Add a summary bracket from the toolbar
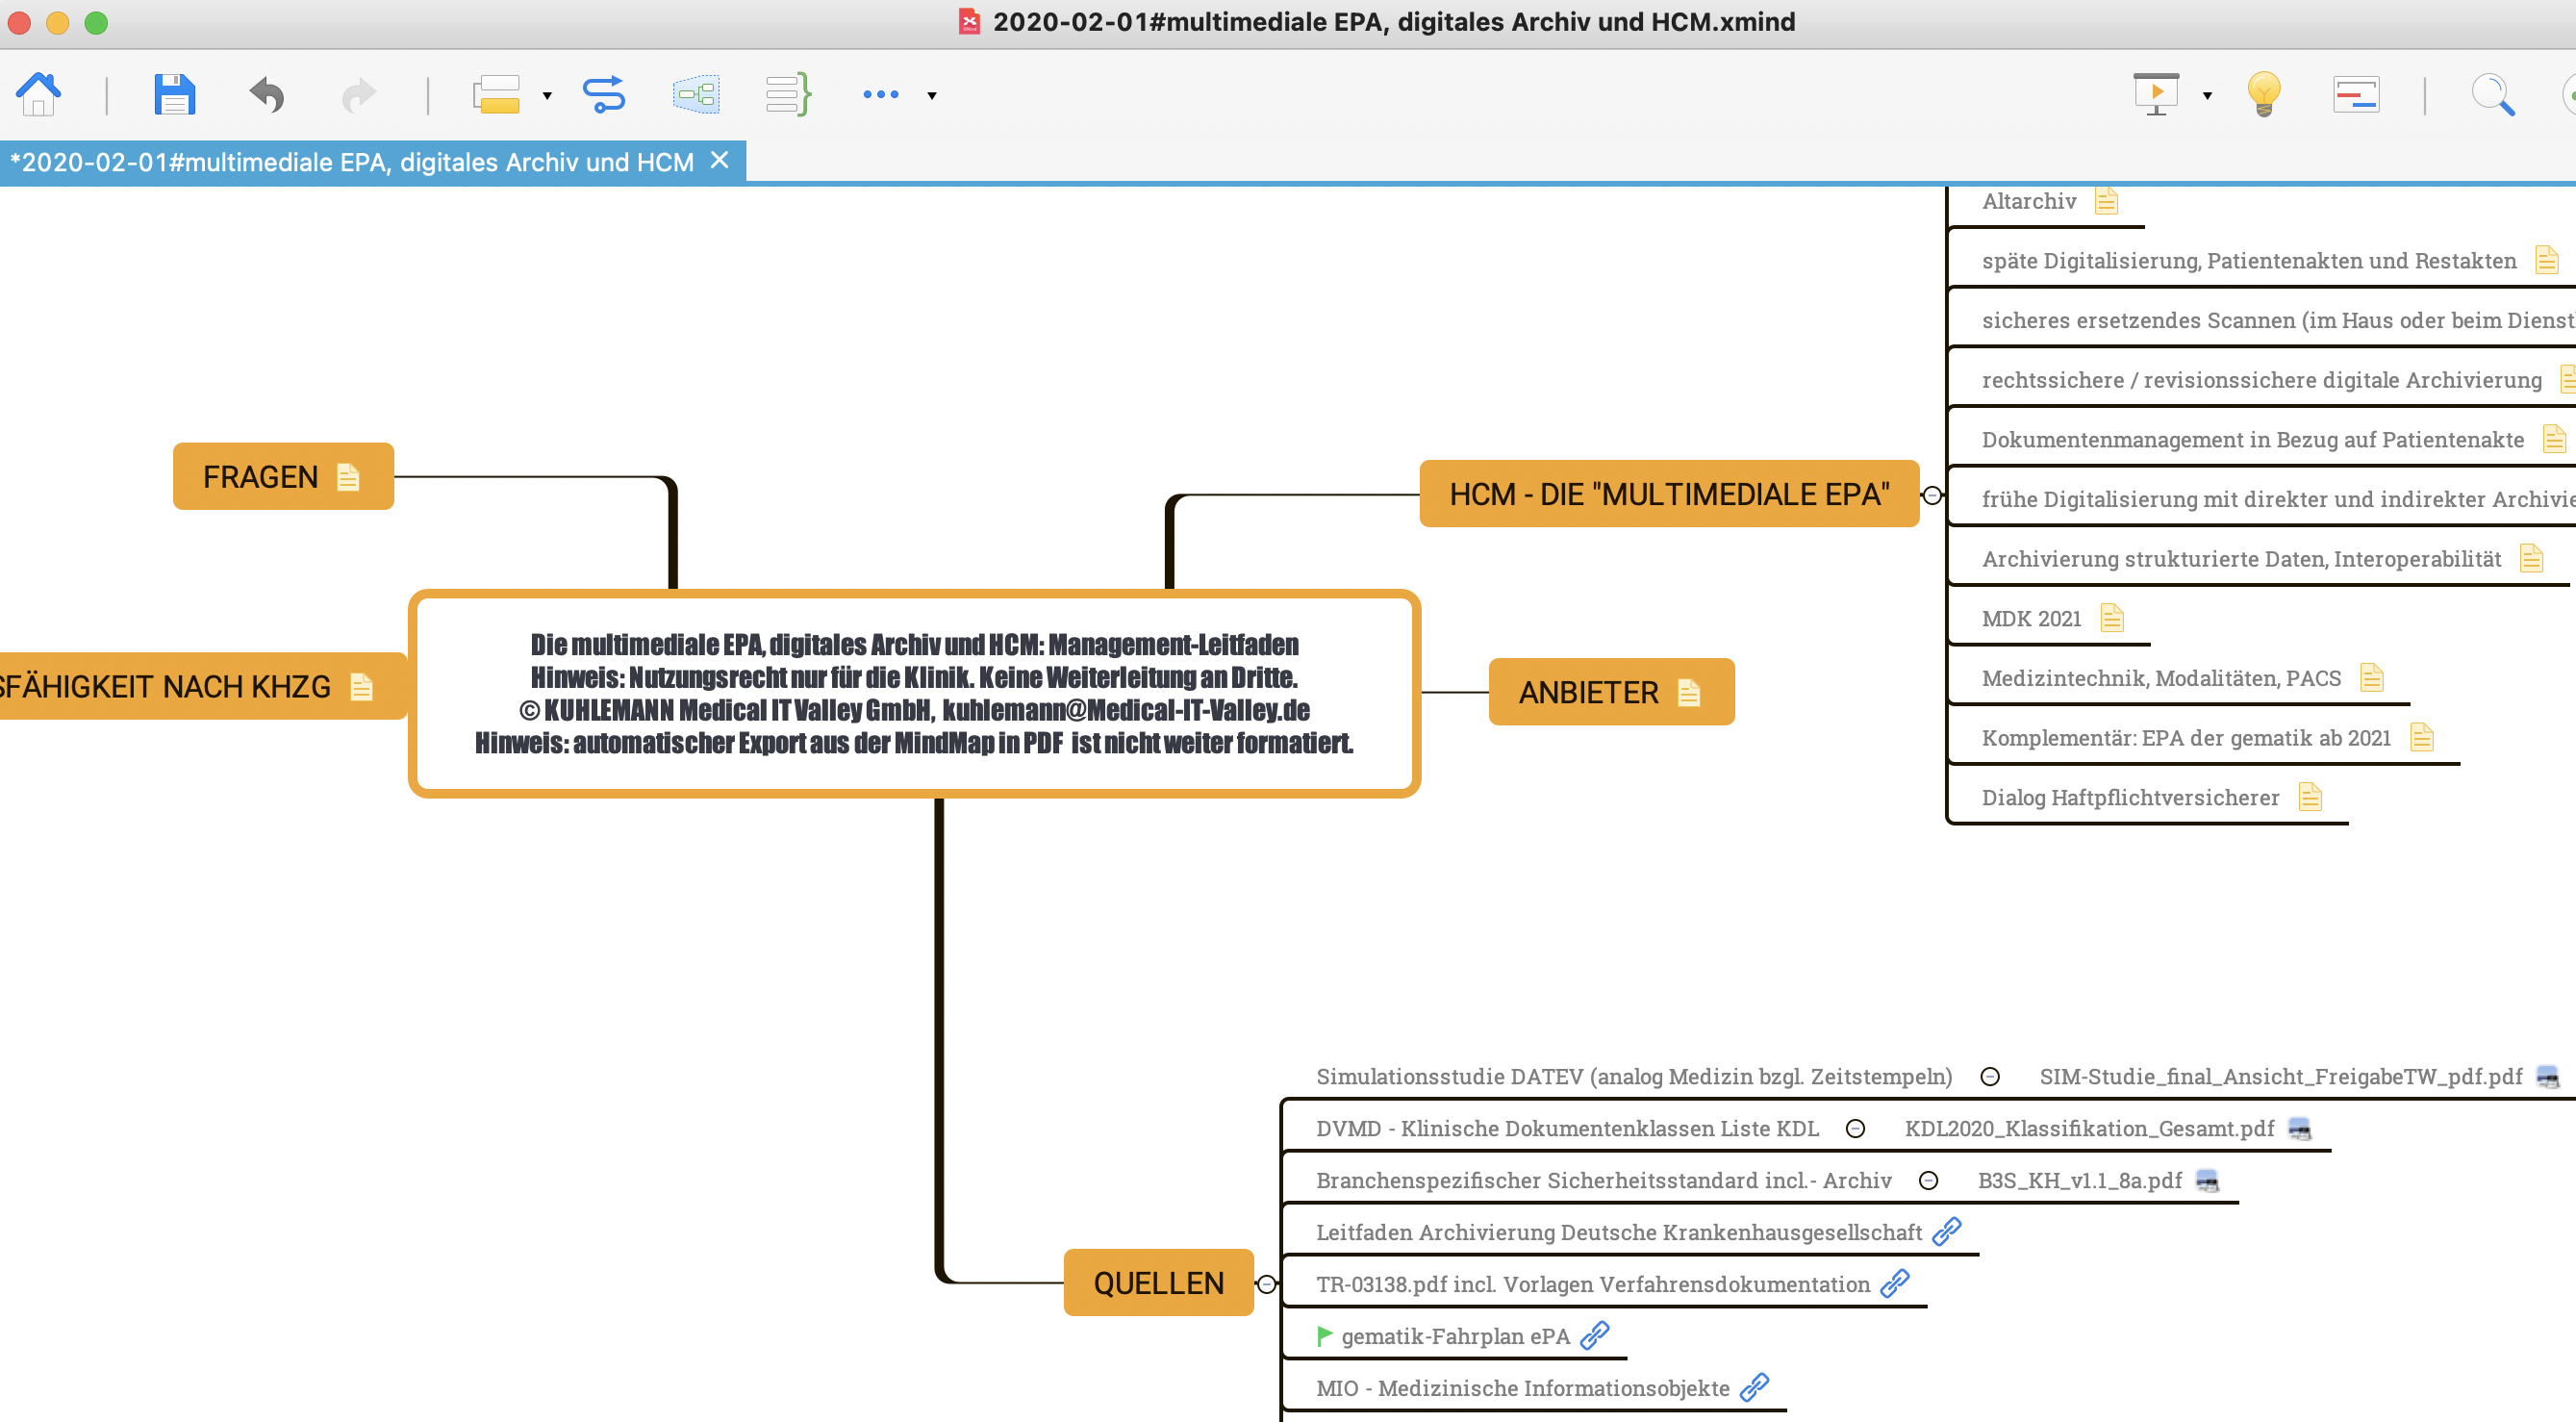This screenshot has width=2576, height=1422. coord(788,95)
